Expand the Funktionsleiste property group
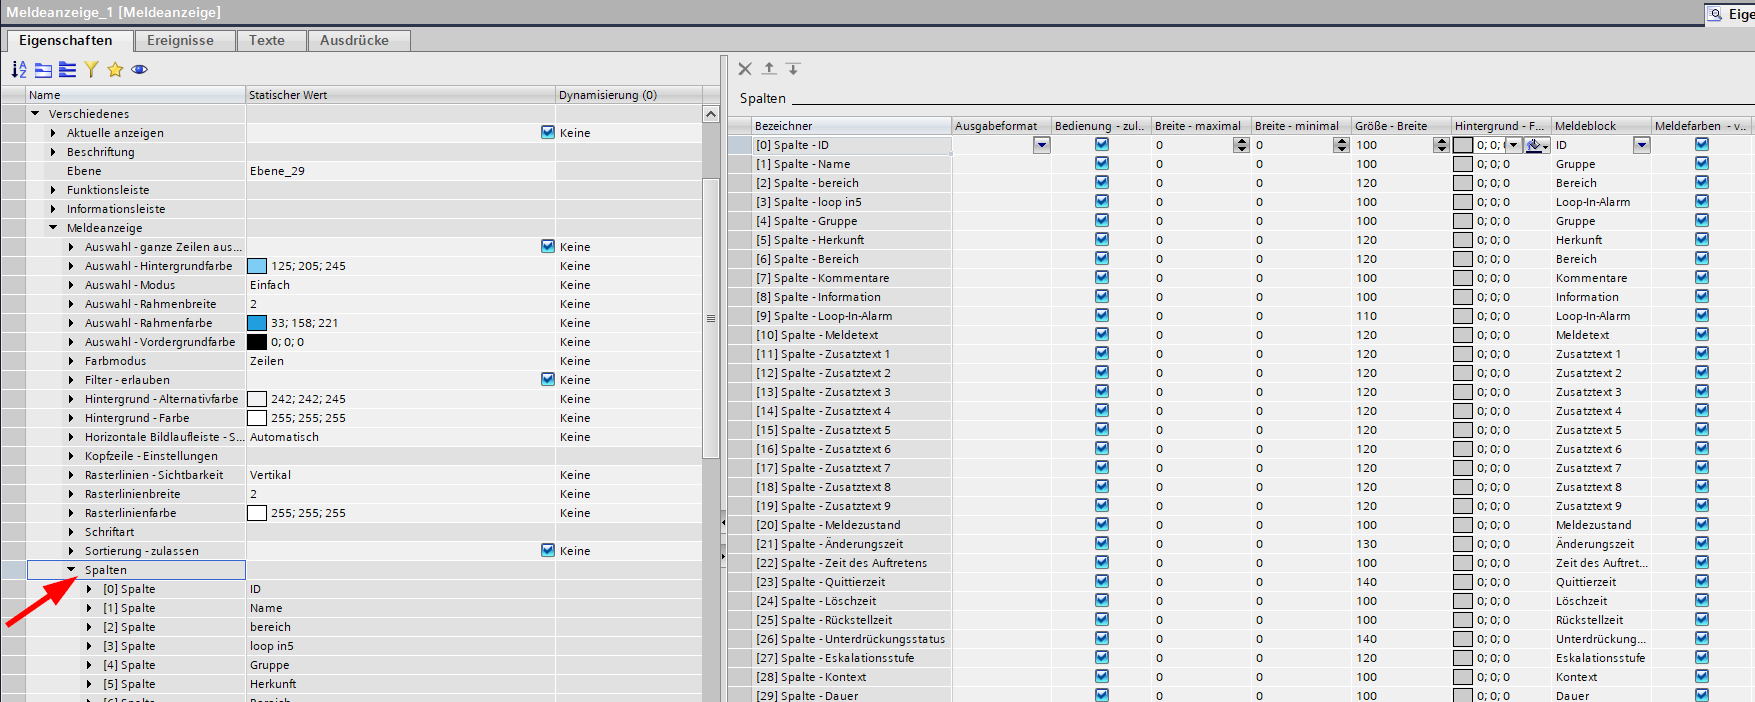The image size is (1755, 702). click(53, 190)
